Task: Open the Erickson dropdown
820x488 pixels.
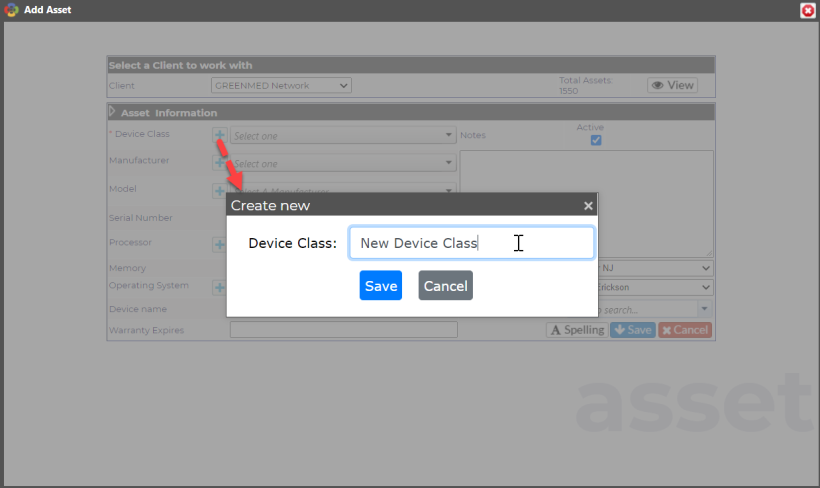Action: [x=655, y=287]
